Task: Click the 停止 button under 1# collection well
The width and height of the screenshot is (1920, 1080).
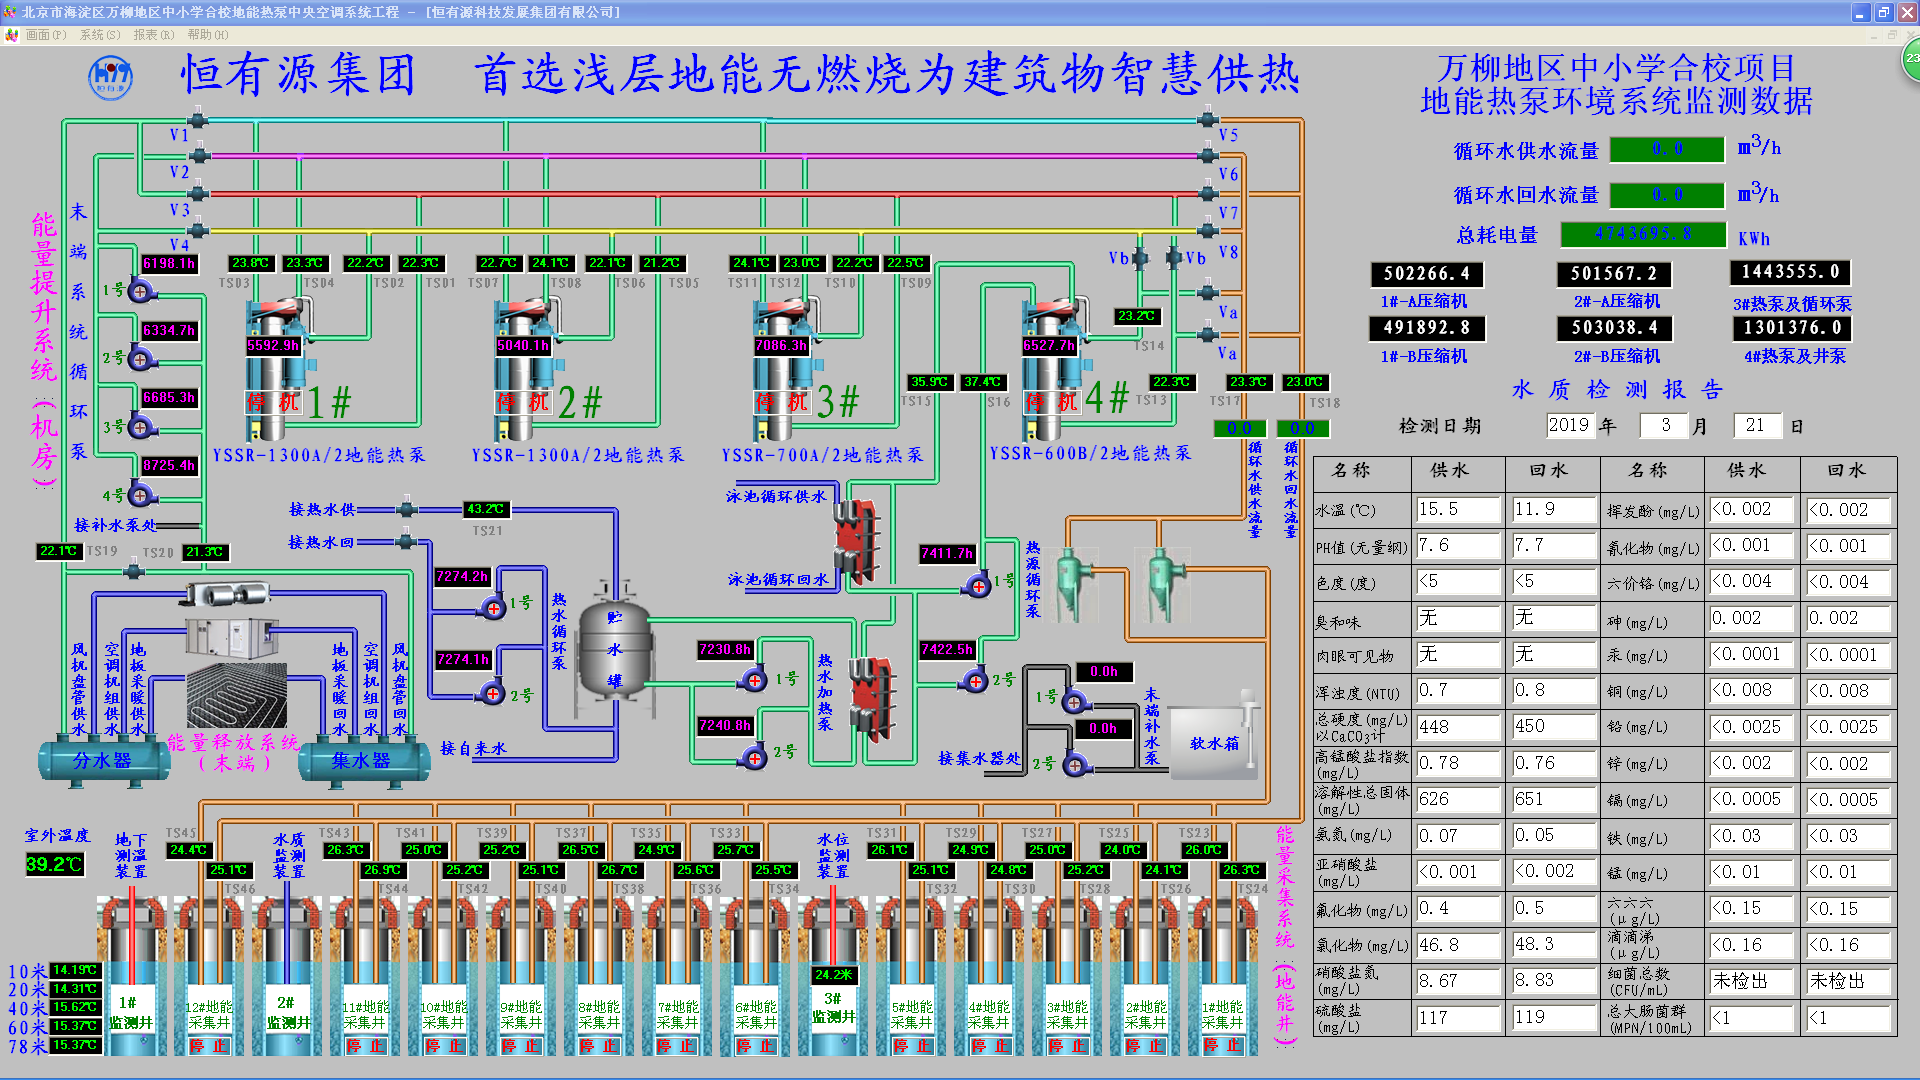Action: click(x=1221, y=1045)
